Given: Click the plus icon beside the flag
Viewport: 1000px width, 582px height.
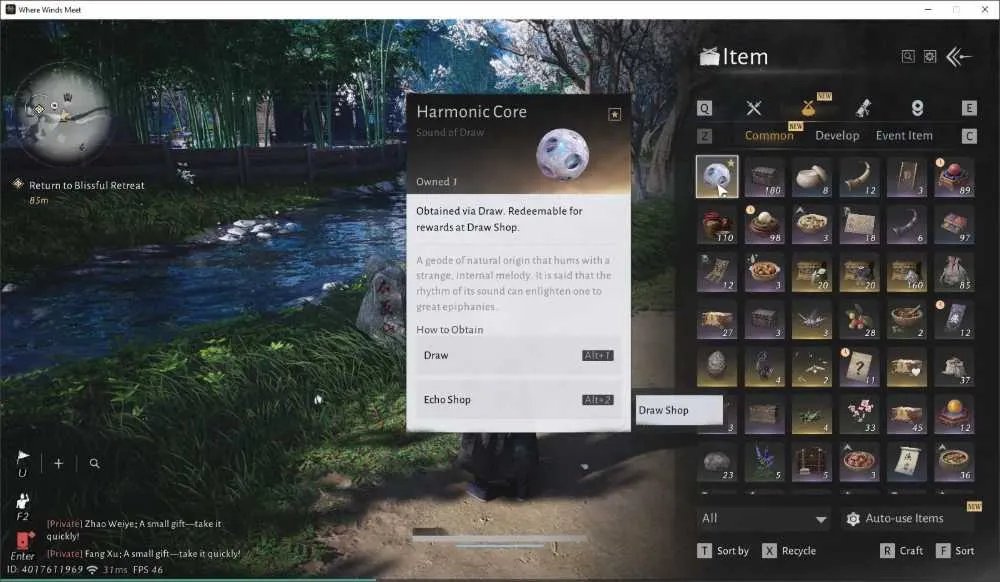Looking at the screenshot, I should [59, 463].
